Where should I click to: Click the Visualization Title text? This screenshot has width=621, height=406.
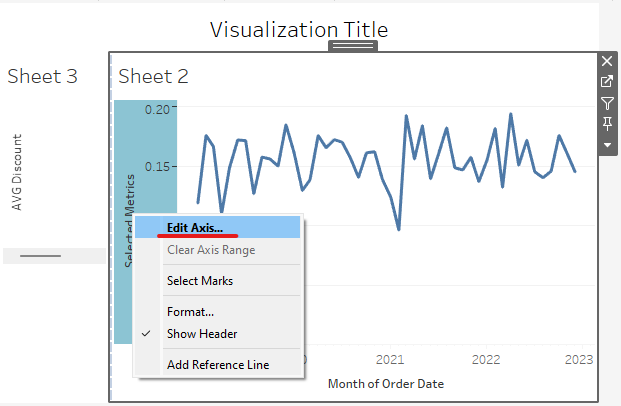click(x=299, y=29)
